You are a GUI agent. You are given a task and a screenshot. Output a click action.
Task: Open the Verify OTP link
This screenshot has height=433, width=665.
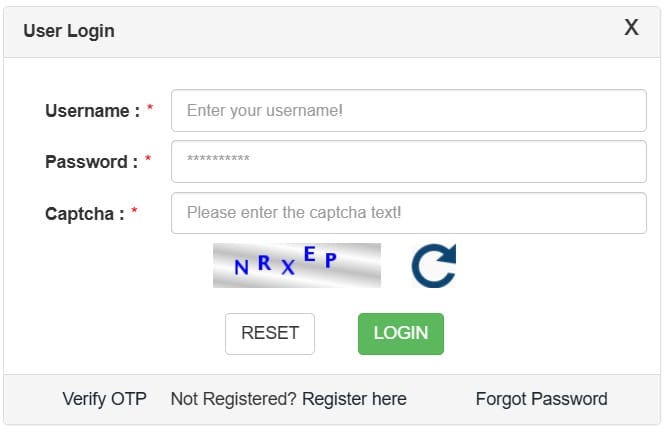click(x=104, y=399)
